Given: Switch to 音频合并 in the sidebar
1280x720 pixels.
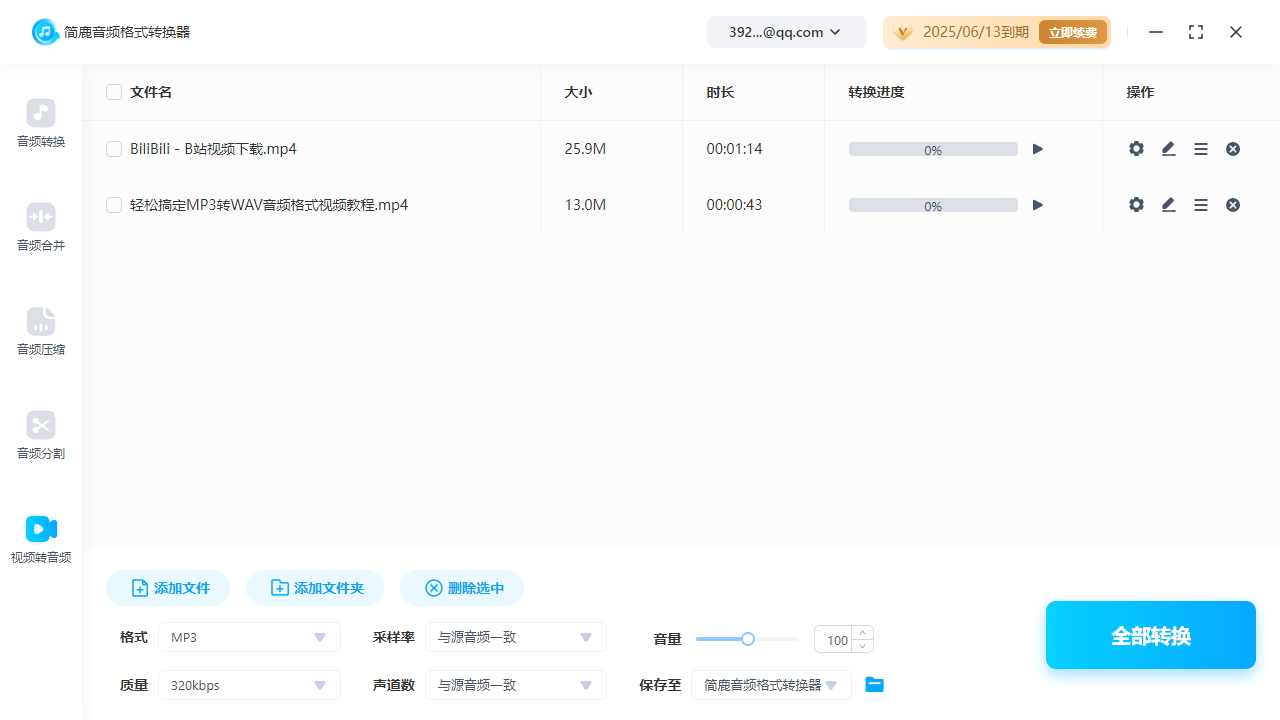Looking at the screenshot, I should (x=40, y=228).
